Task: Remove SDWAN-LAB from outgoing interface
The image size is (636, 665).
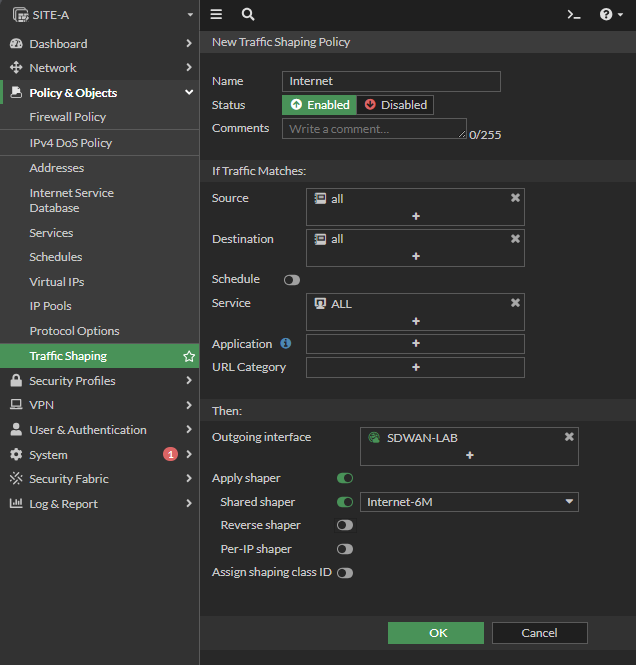Action: (569, 437)
